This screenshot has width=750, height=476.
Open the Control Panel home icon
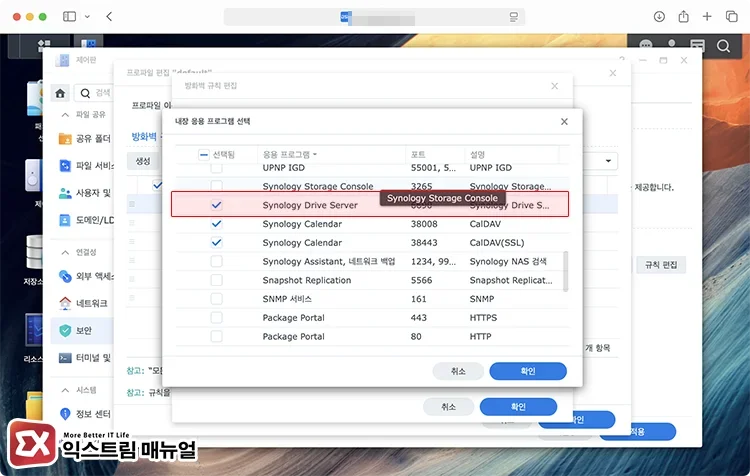click(61, 93)
